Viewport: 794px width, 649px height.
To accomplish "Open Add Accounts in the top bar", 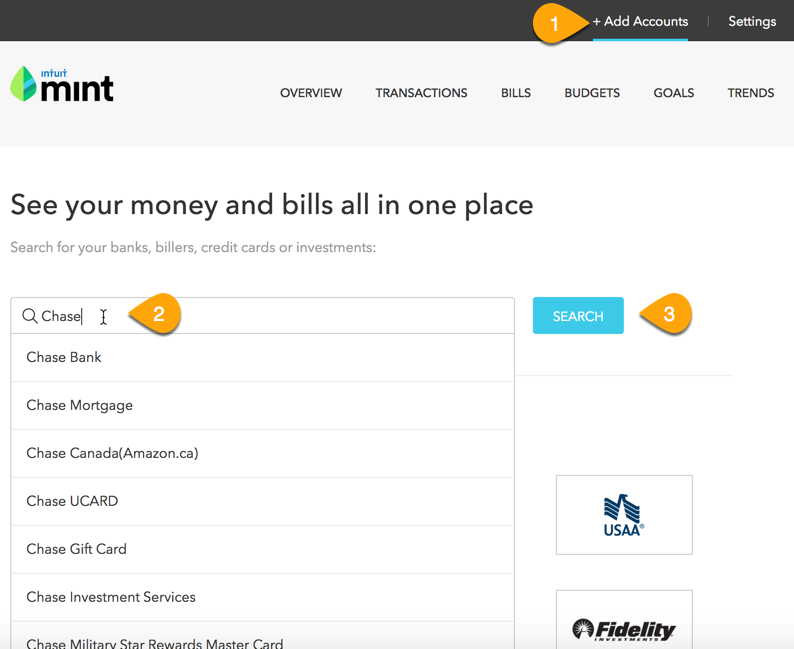I will 640,21.
